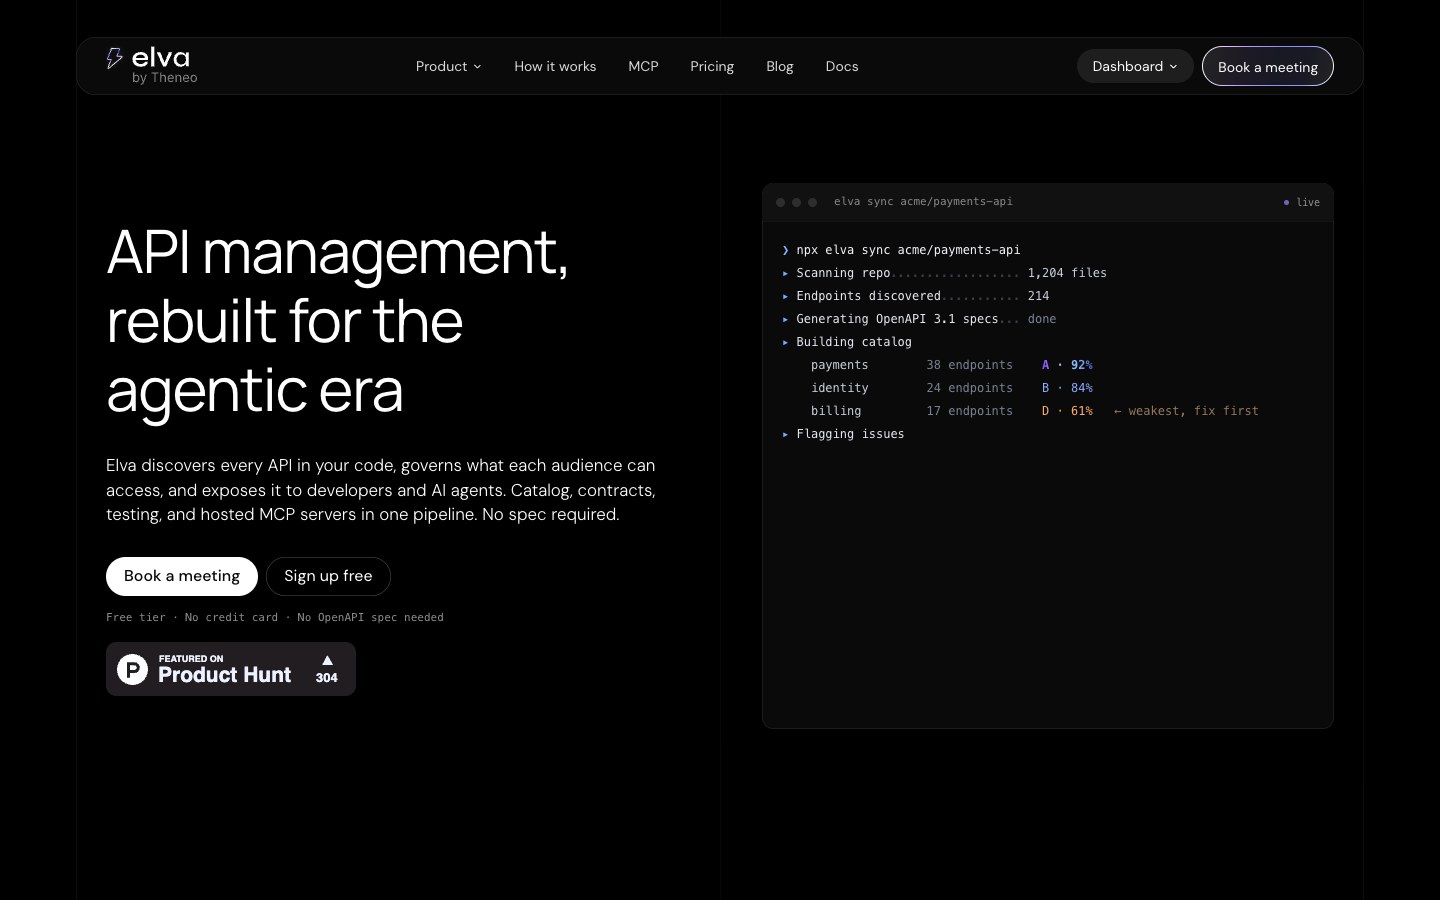Click the 'Building catalog' terminal line
The image size is (1440, 900).
coord(847,342)
